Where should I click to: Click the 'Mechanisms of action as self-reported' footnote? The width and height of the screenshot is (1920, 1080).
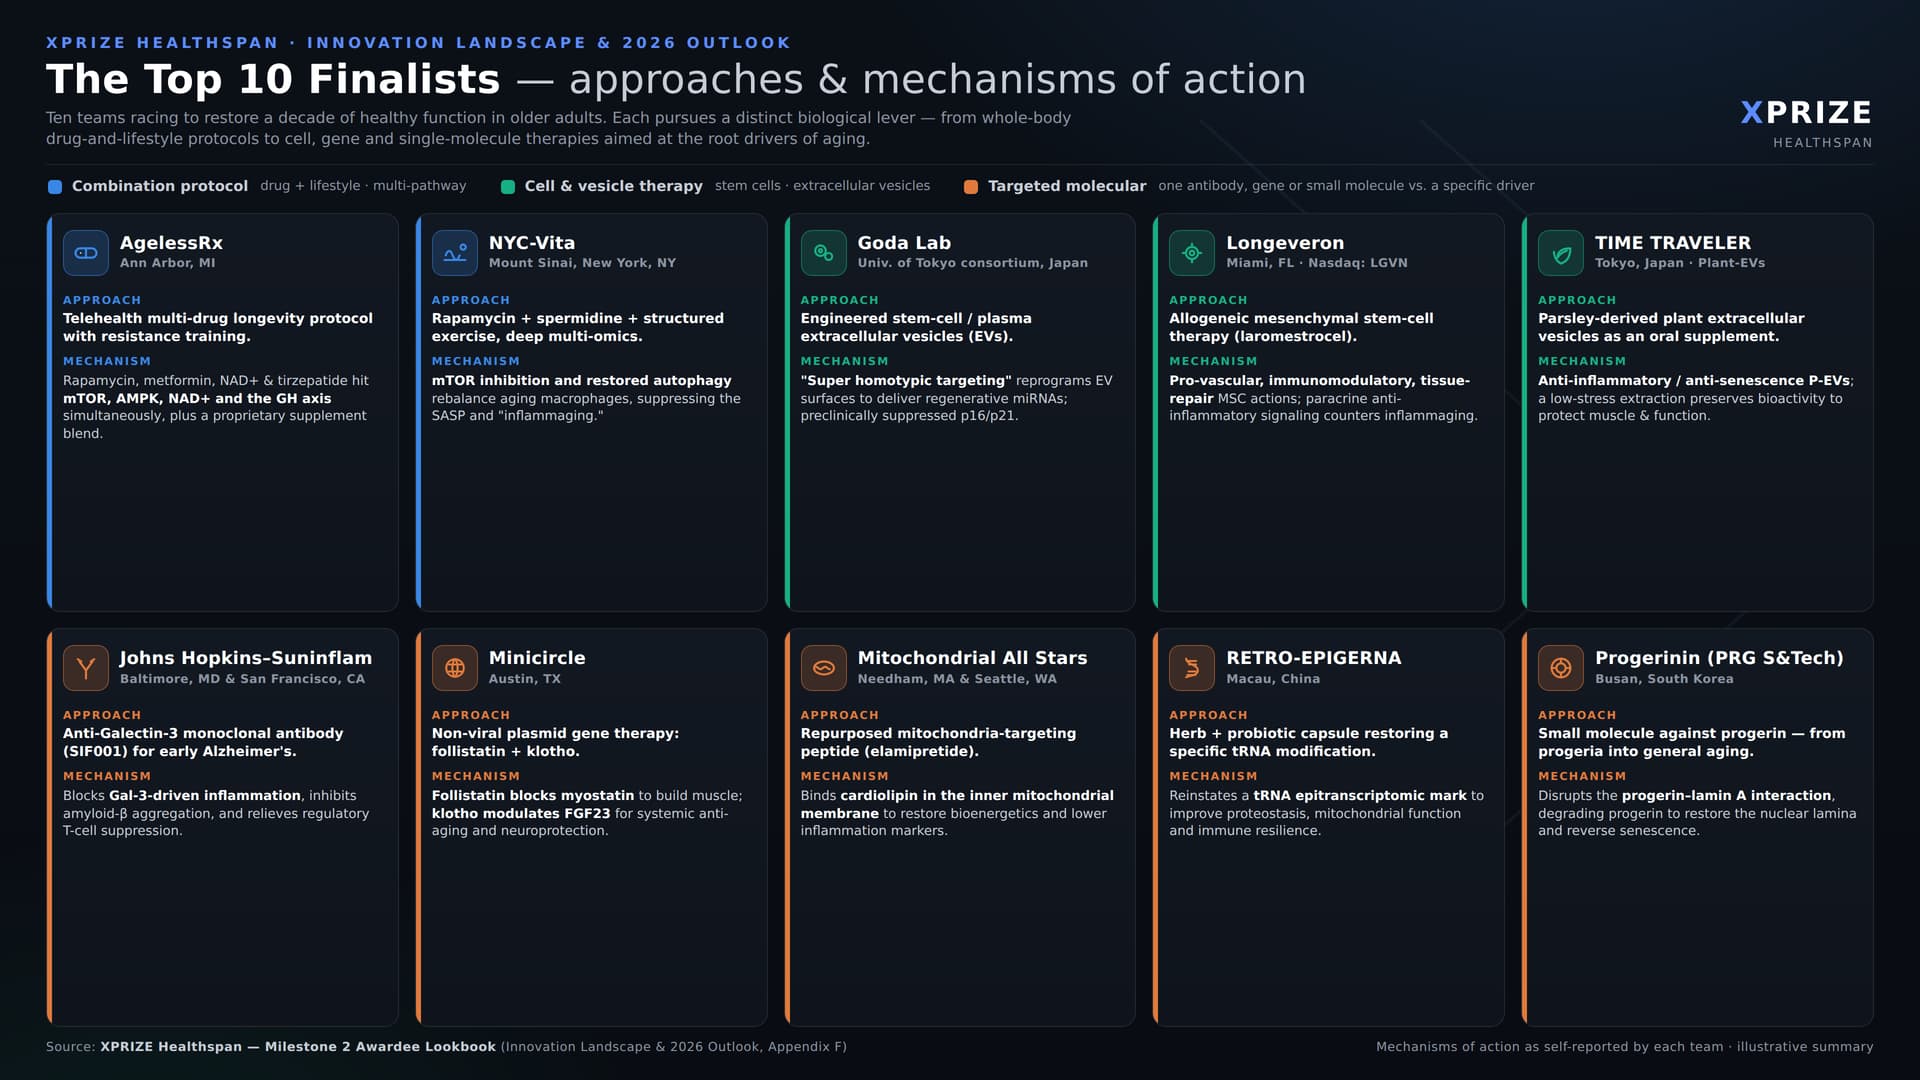pyautogui.click(x=1625, y=1047)
